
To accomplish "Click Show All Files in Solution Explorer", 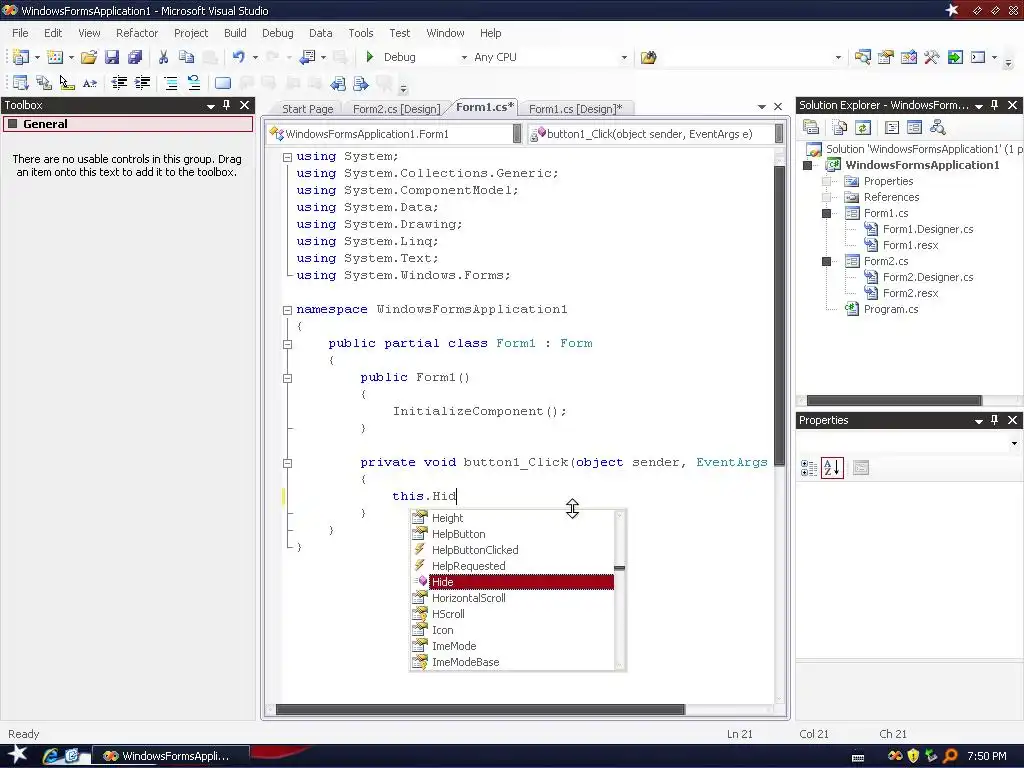I will pyautogui.click(x=840, y=127).
